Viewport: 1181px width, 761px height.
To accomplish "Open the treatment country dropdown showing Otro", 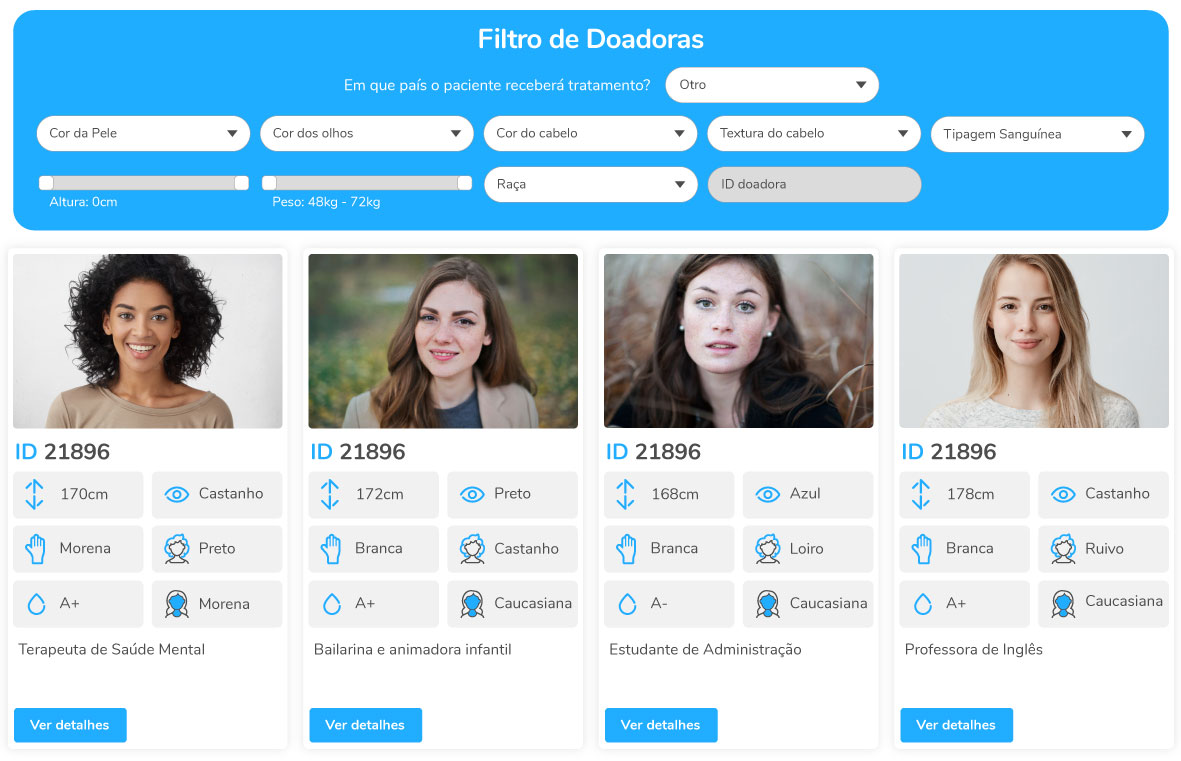I will point(772,85).
